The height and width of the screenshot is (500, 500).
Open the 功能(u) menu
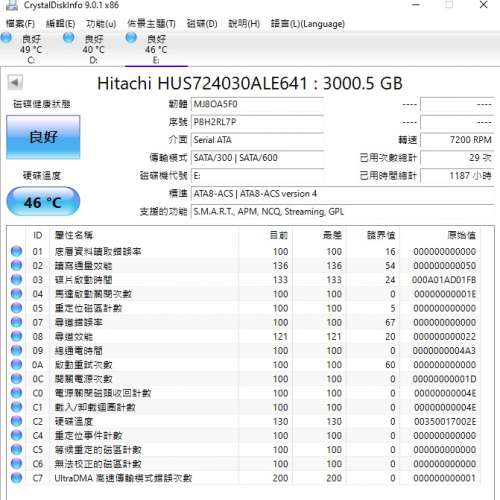tap(101, 24)
